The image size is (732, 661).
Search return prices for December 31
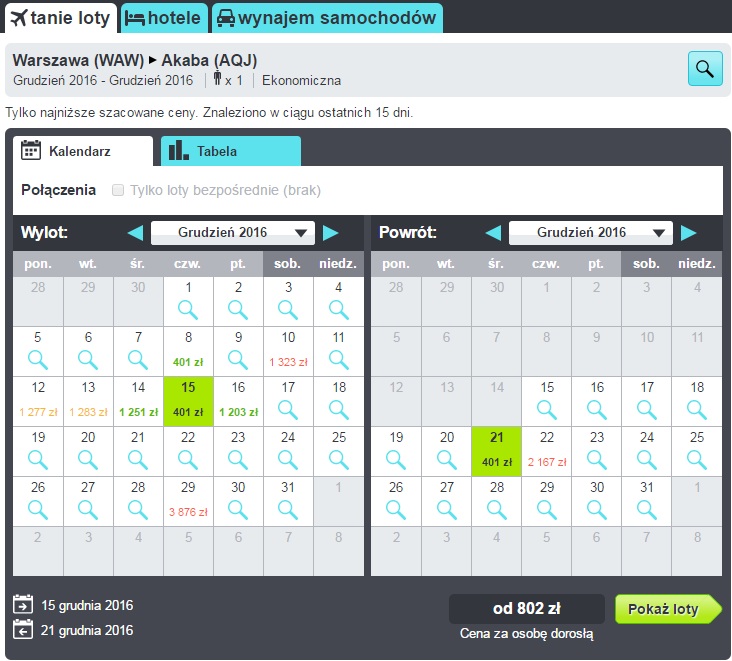tap(647, 510)
